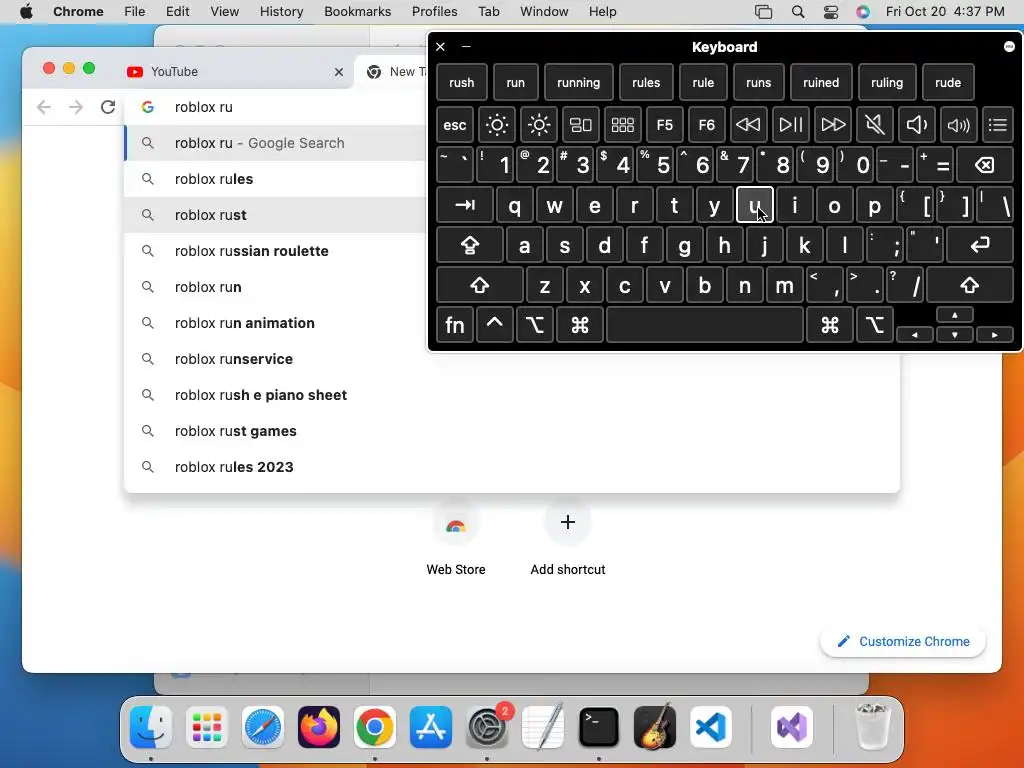Click the Mission Control key
Image resolution: width=1024 pixels, height=768 pixels.
click(x=581, y=125)
